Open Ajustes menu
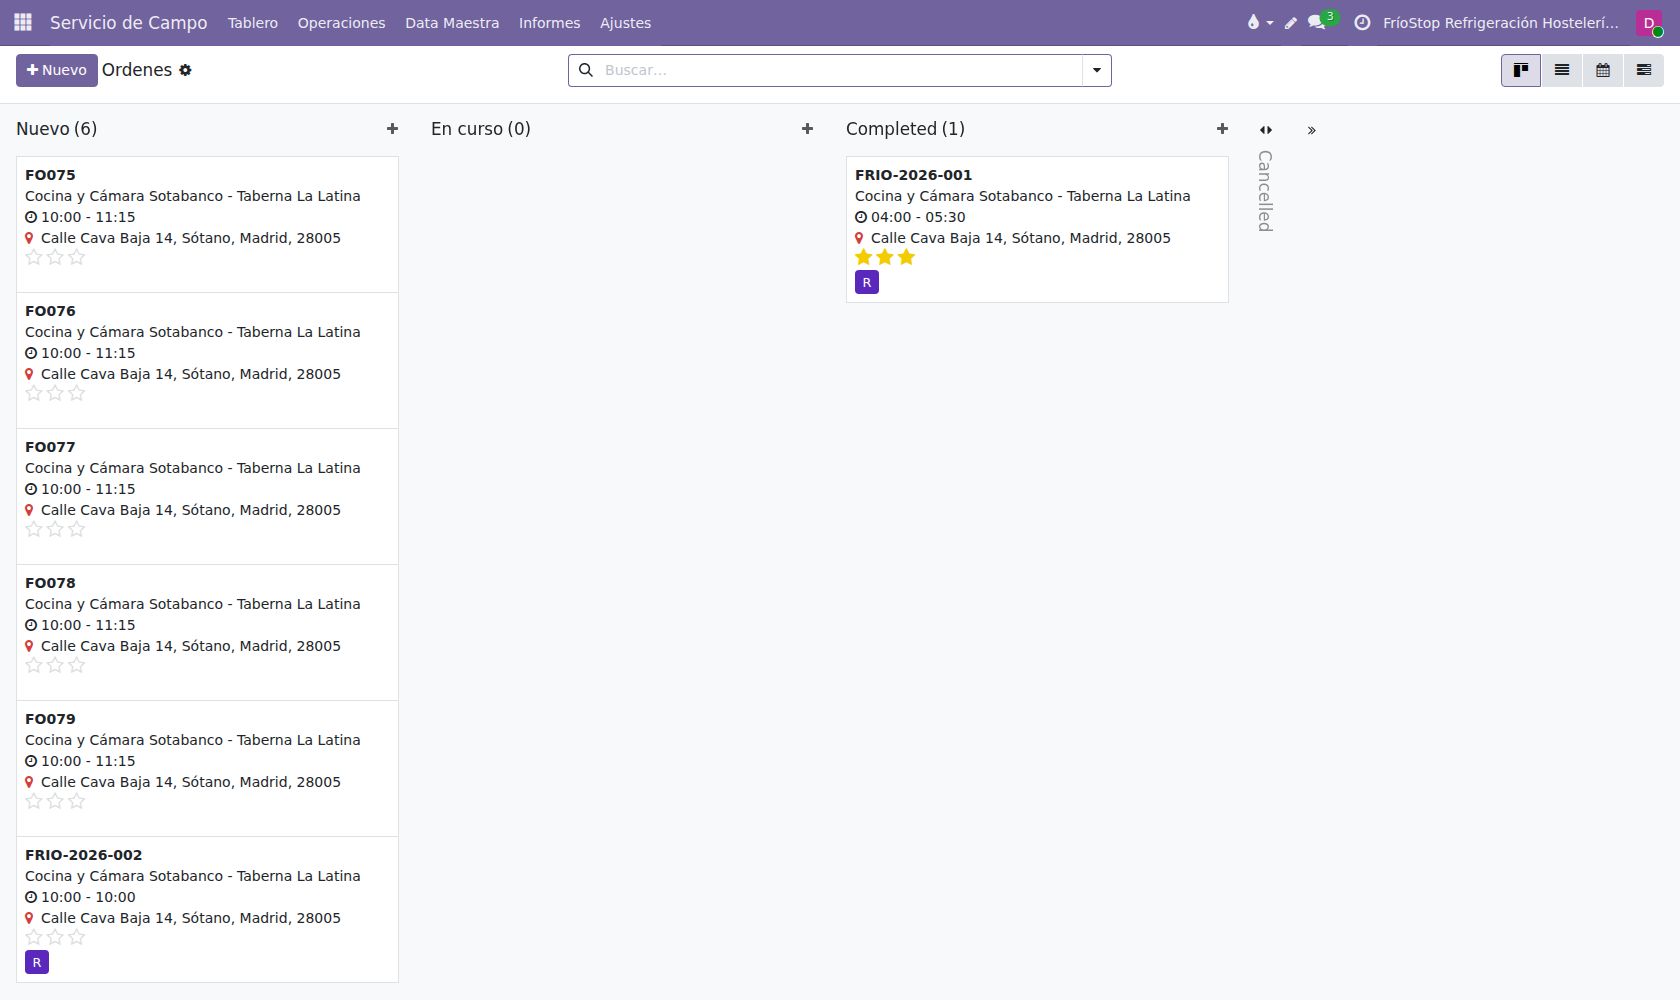This screenshot has height=1000, width=1680. pos(625,22)
